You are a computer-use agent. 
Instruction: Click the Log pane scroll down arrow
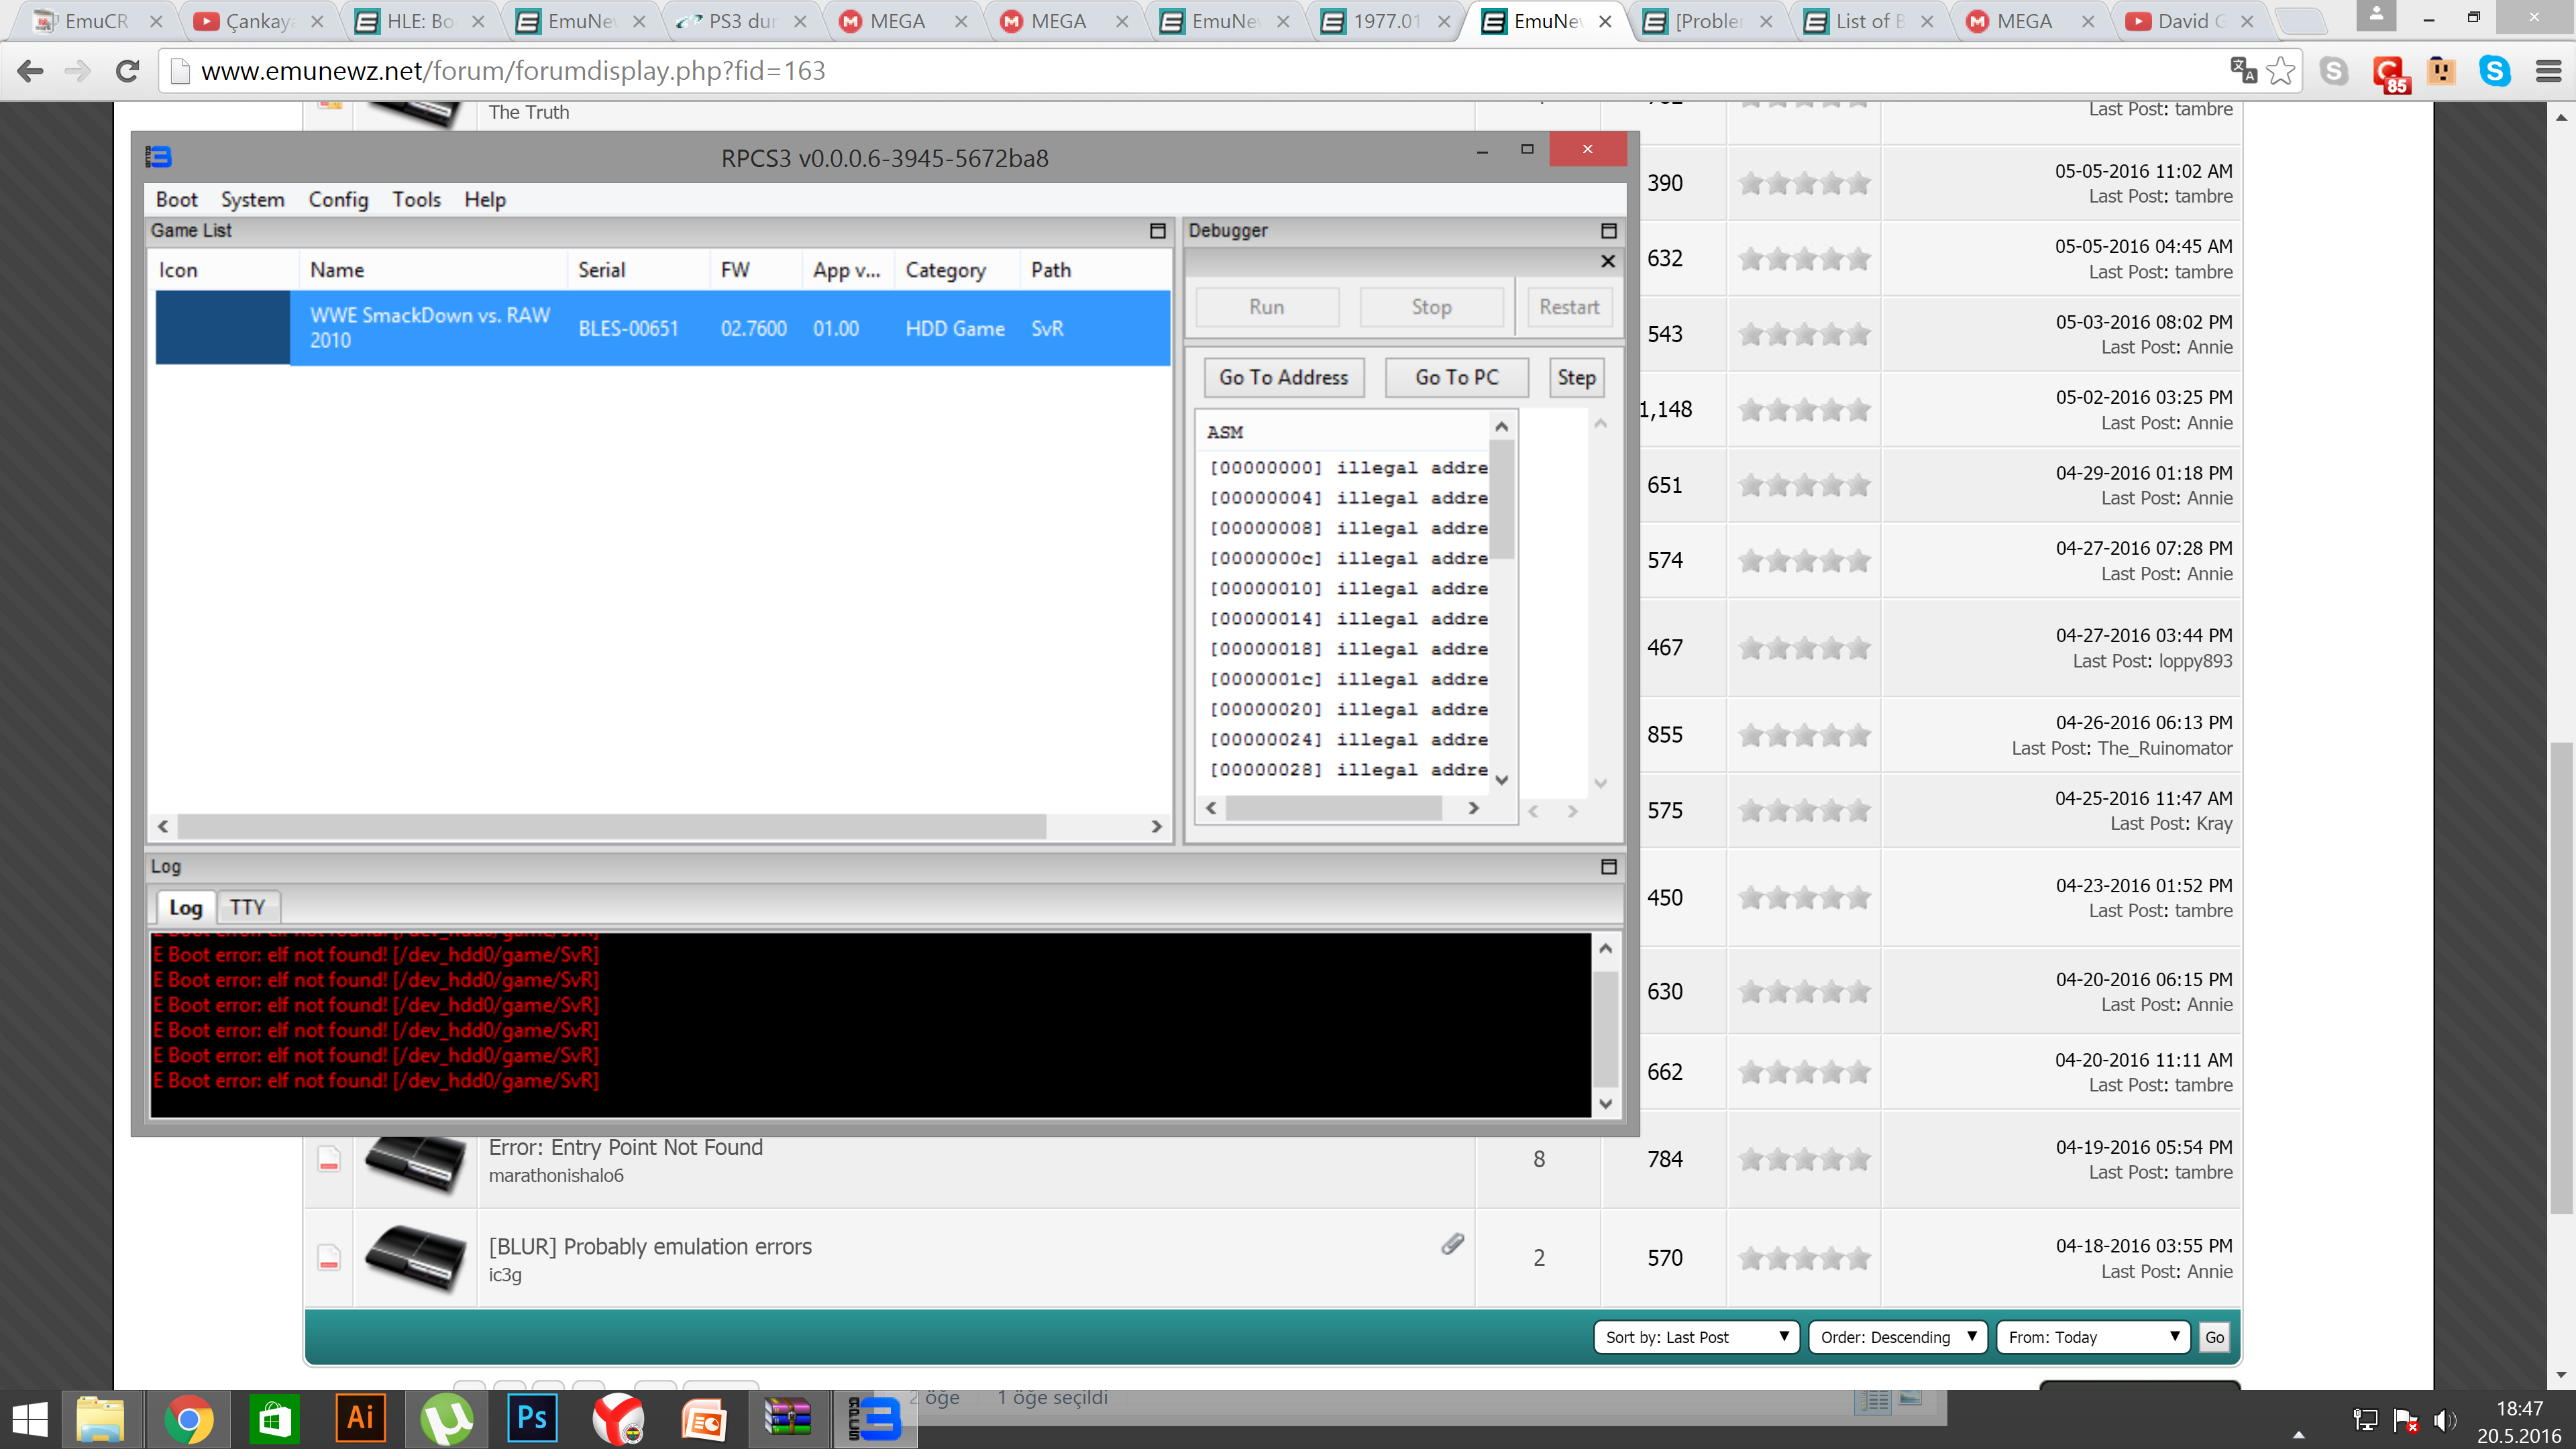[x=1606, y=1103]
